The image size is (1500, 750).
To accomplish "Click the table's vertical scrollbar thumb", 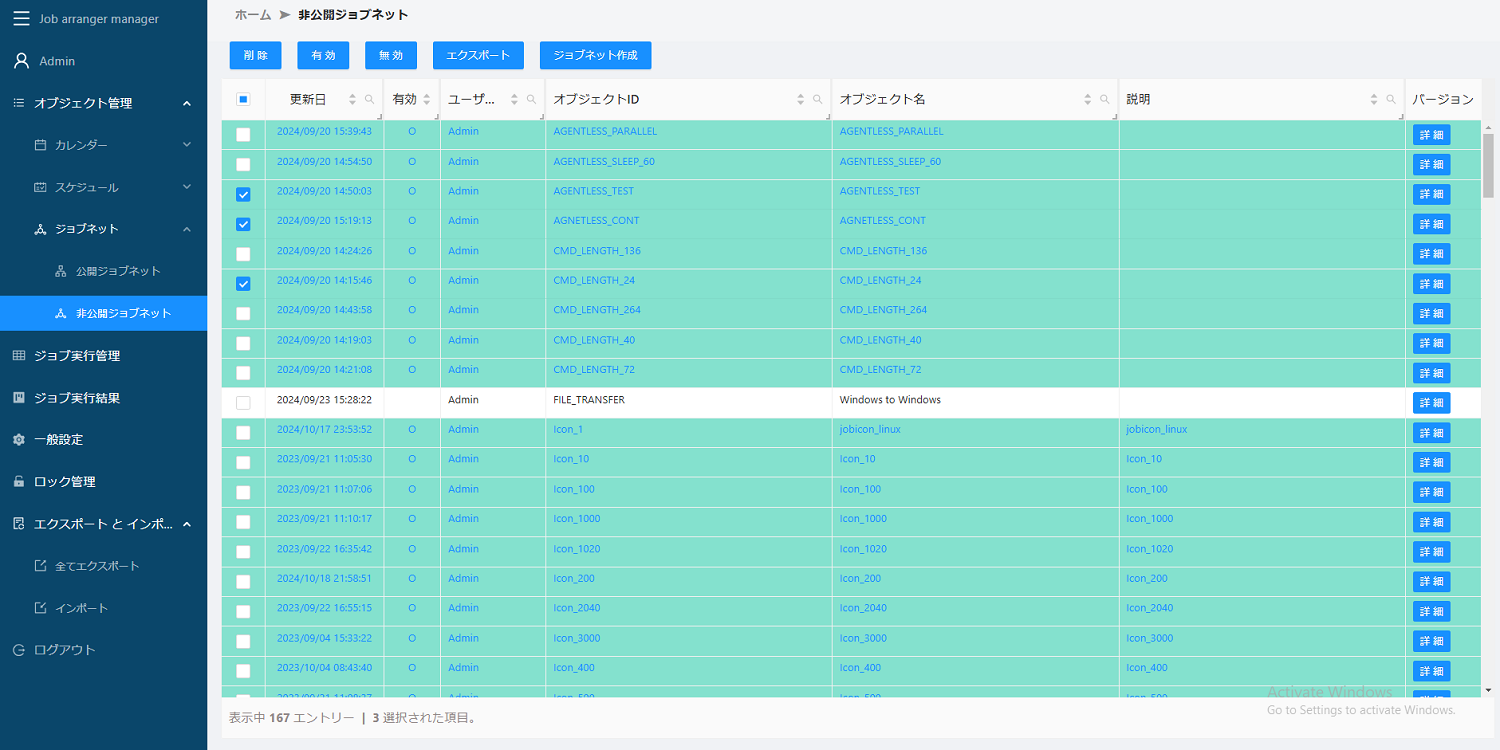I will tap(1488, 165).
